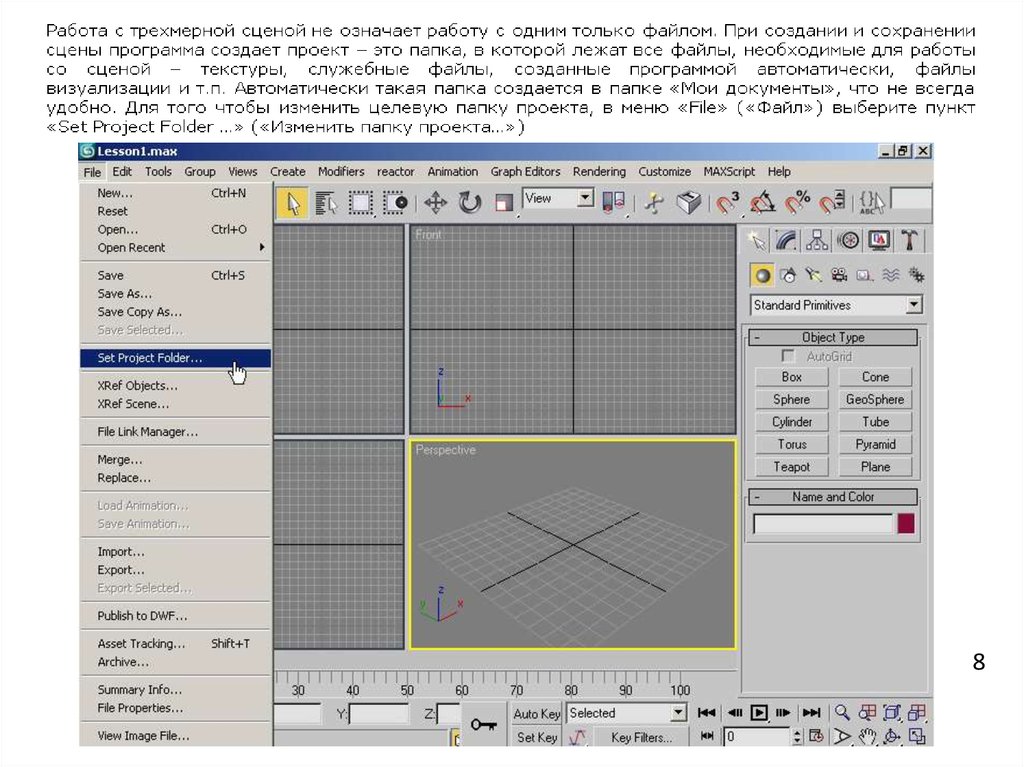Open the Modify panel tab
This screenshot has width=1024, height=767.
787,240
